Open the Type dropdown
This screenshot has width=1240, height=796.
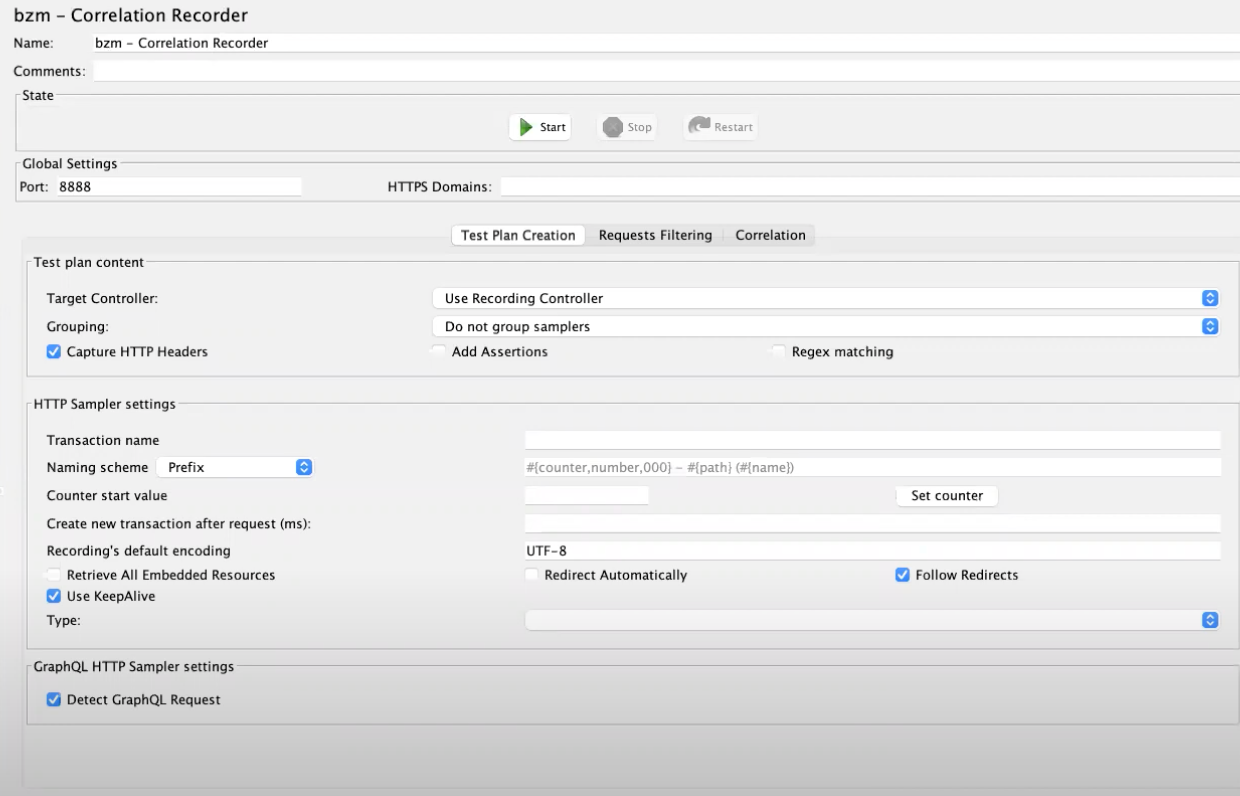872,620
